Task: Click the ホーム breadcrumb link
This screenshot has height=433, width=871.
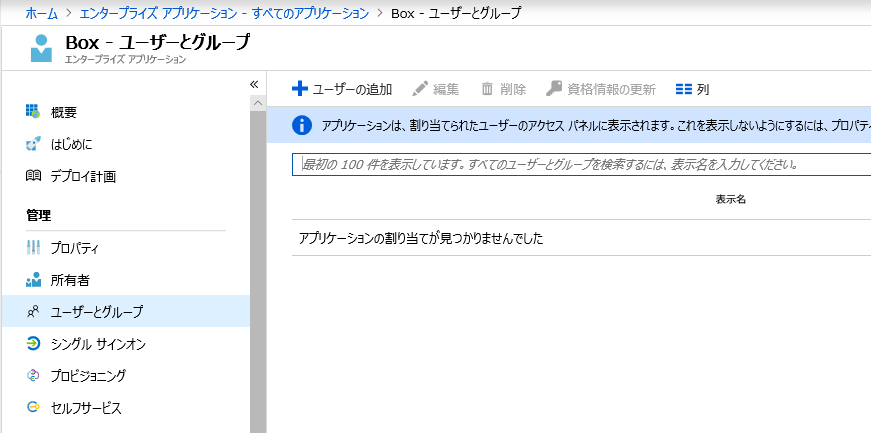Action: (41, 13)
